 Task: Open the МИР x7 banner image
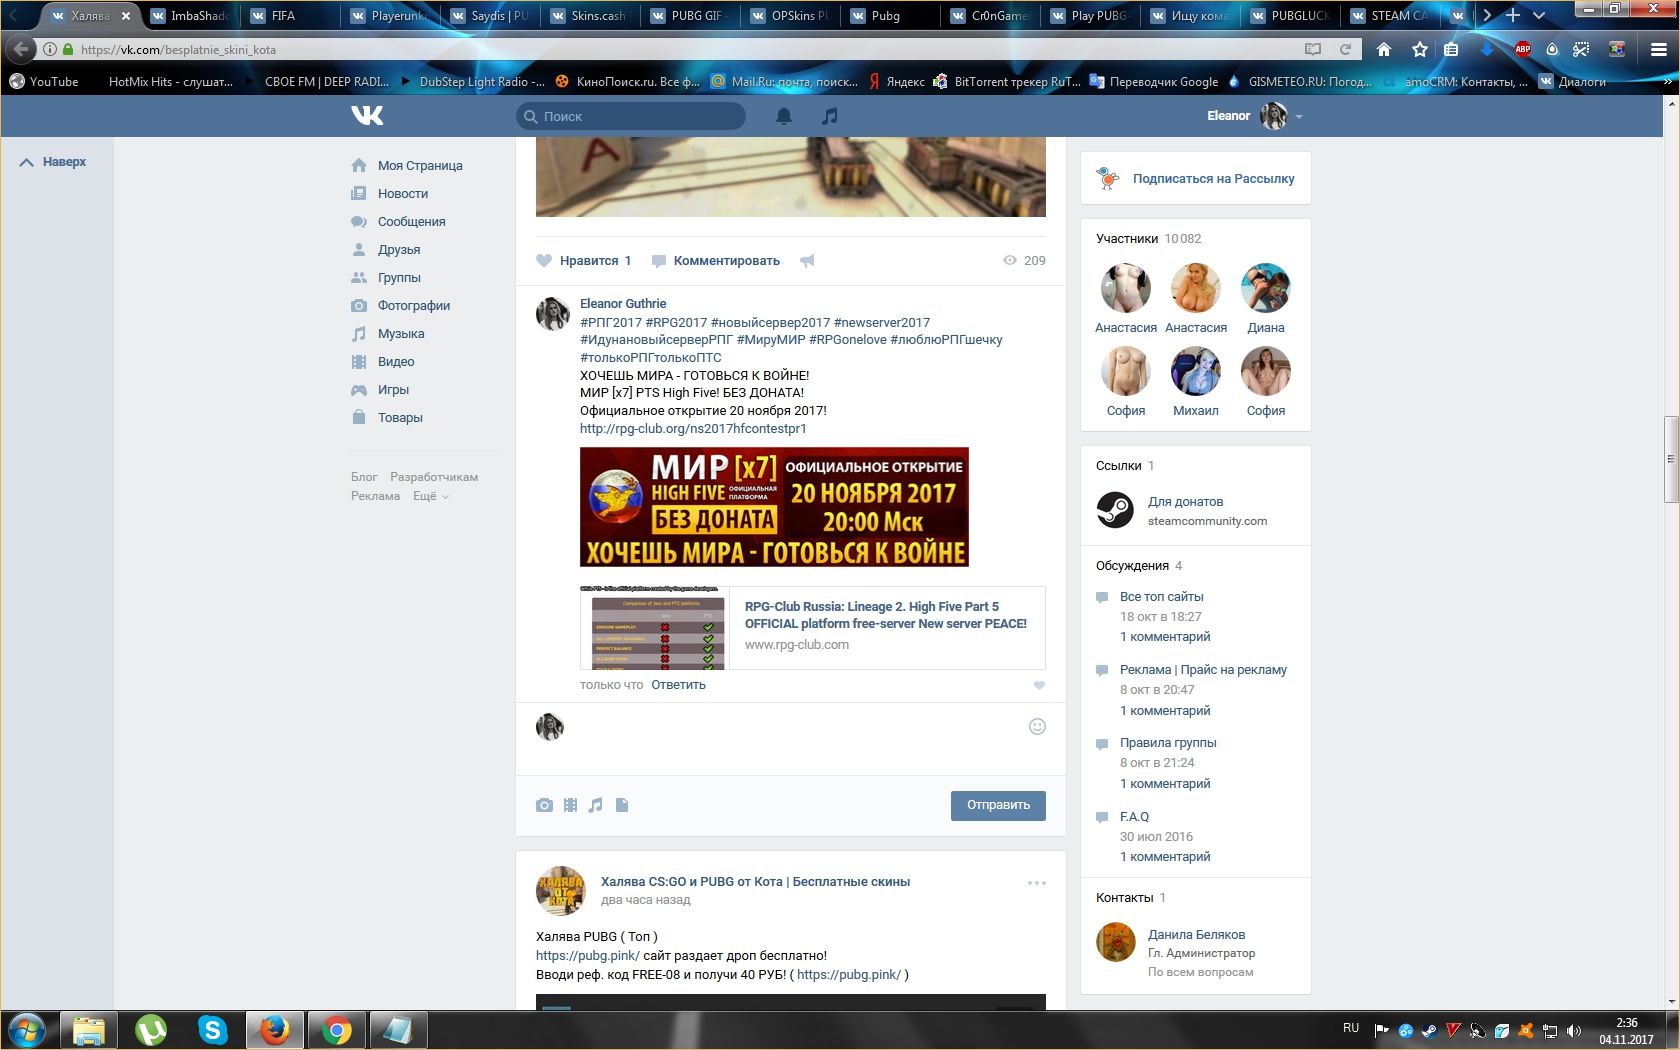(774, 507)
